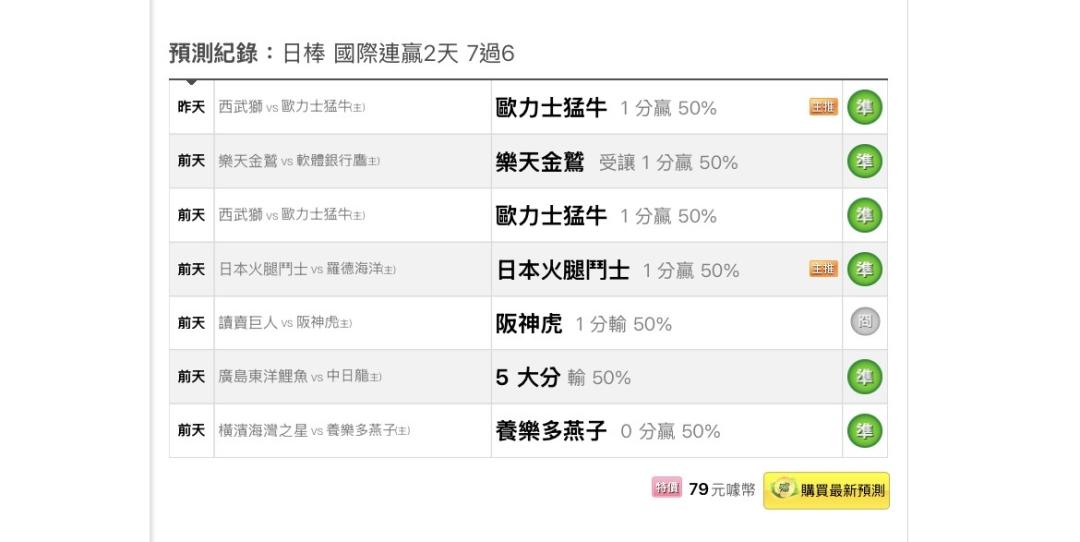Open the 日本火腿鬥士 vs 羅德海洋 matchup
Image resolution: width=1080 pixels, height=542 pixels.
(307, 270)
